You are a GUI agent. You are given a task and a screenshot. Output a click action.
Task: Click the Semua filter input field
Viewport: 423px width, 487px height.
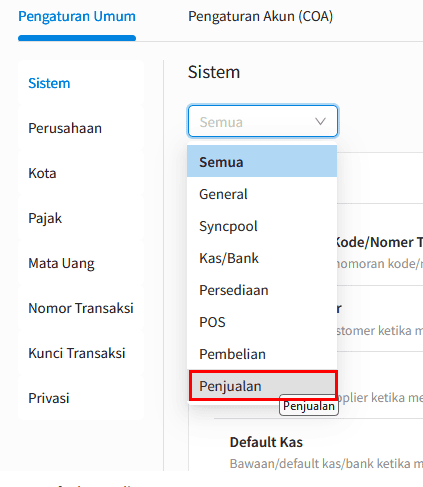[263, 121]
